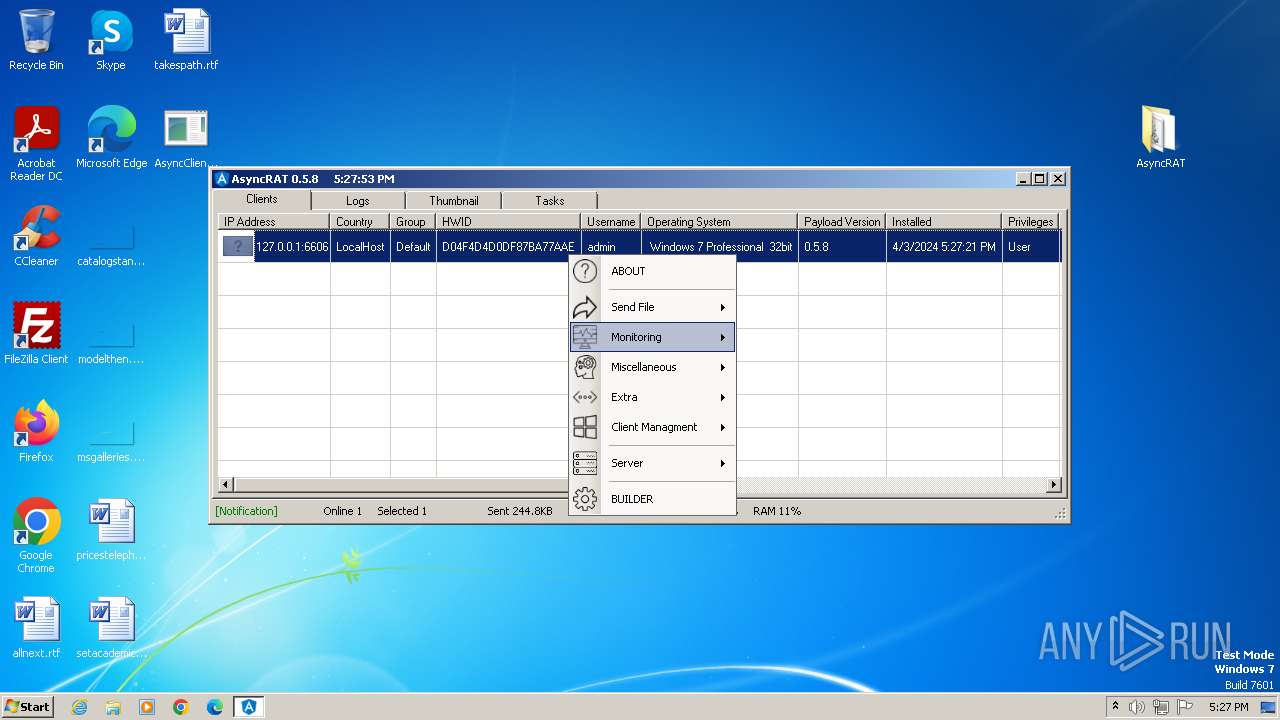Click AsyncRAT taskbar icon
The image size is (1280, 720).
pos(249,707)
